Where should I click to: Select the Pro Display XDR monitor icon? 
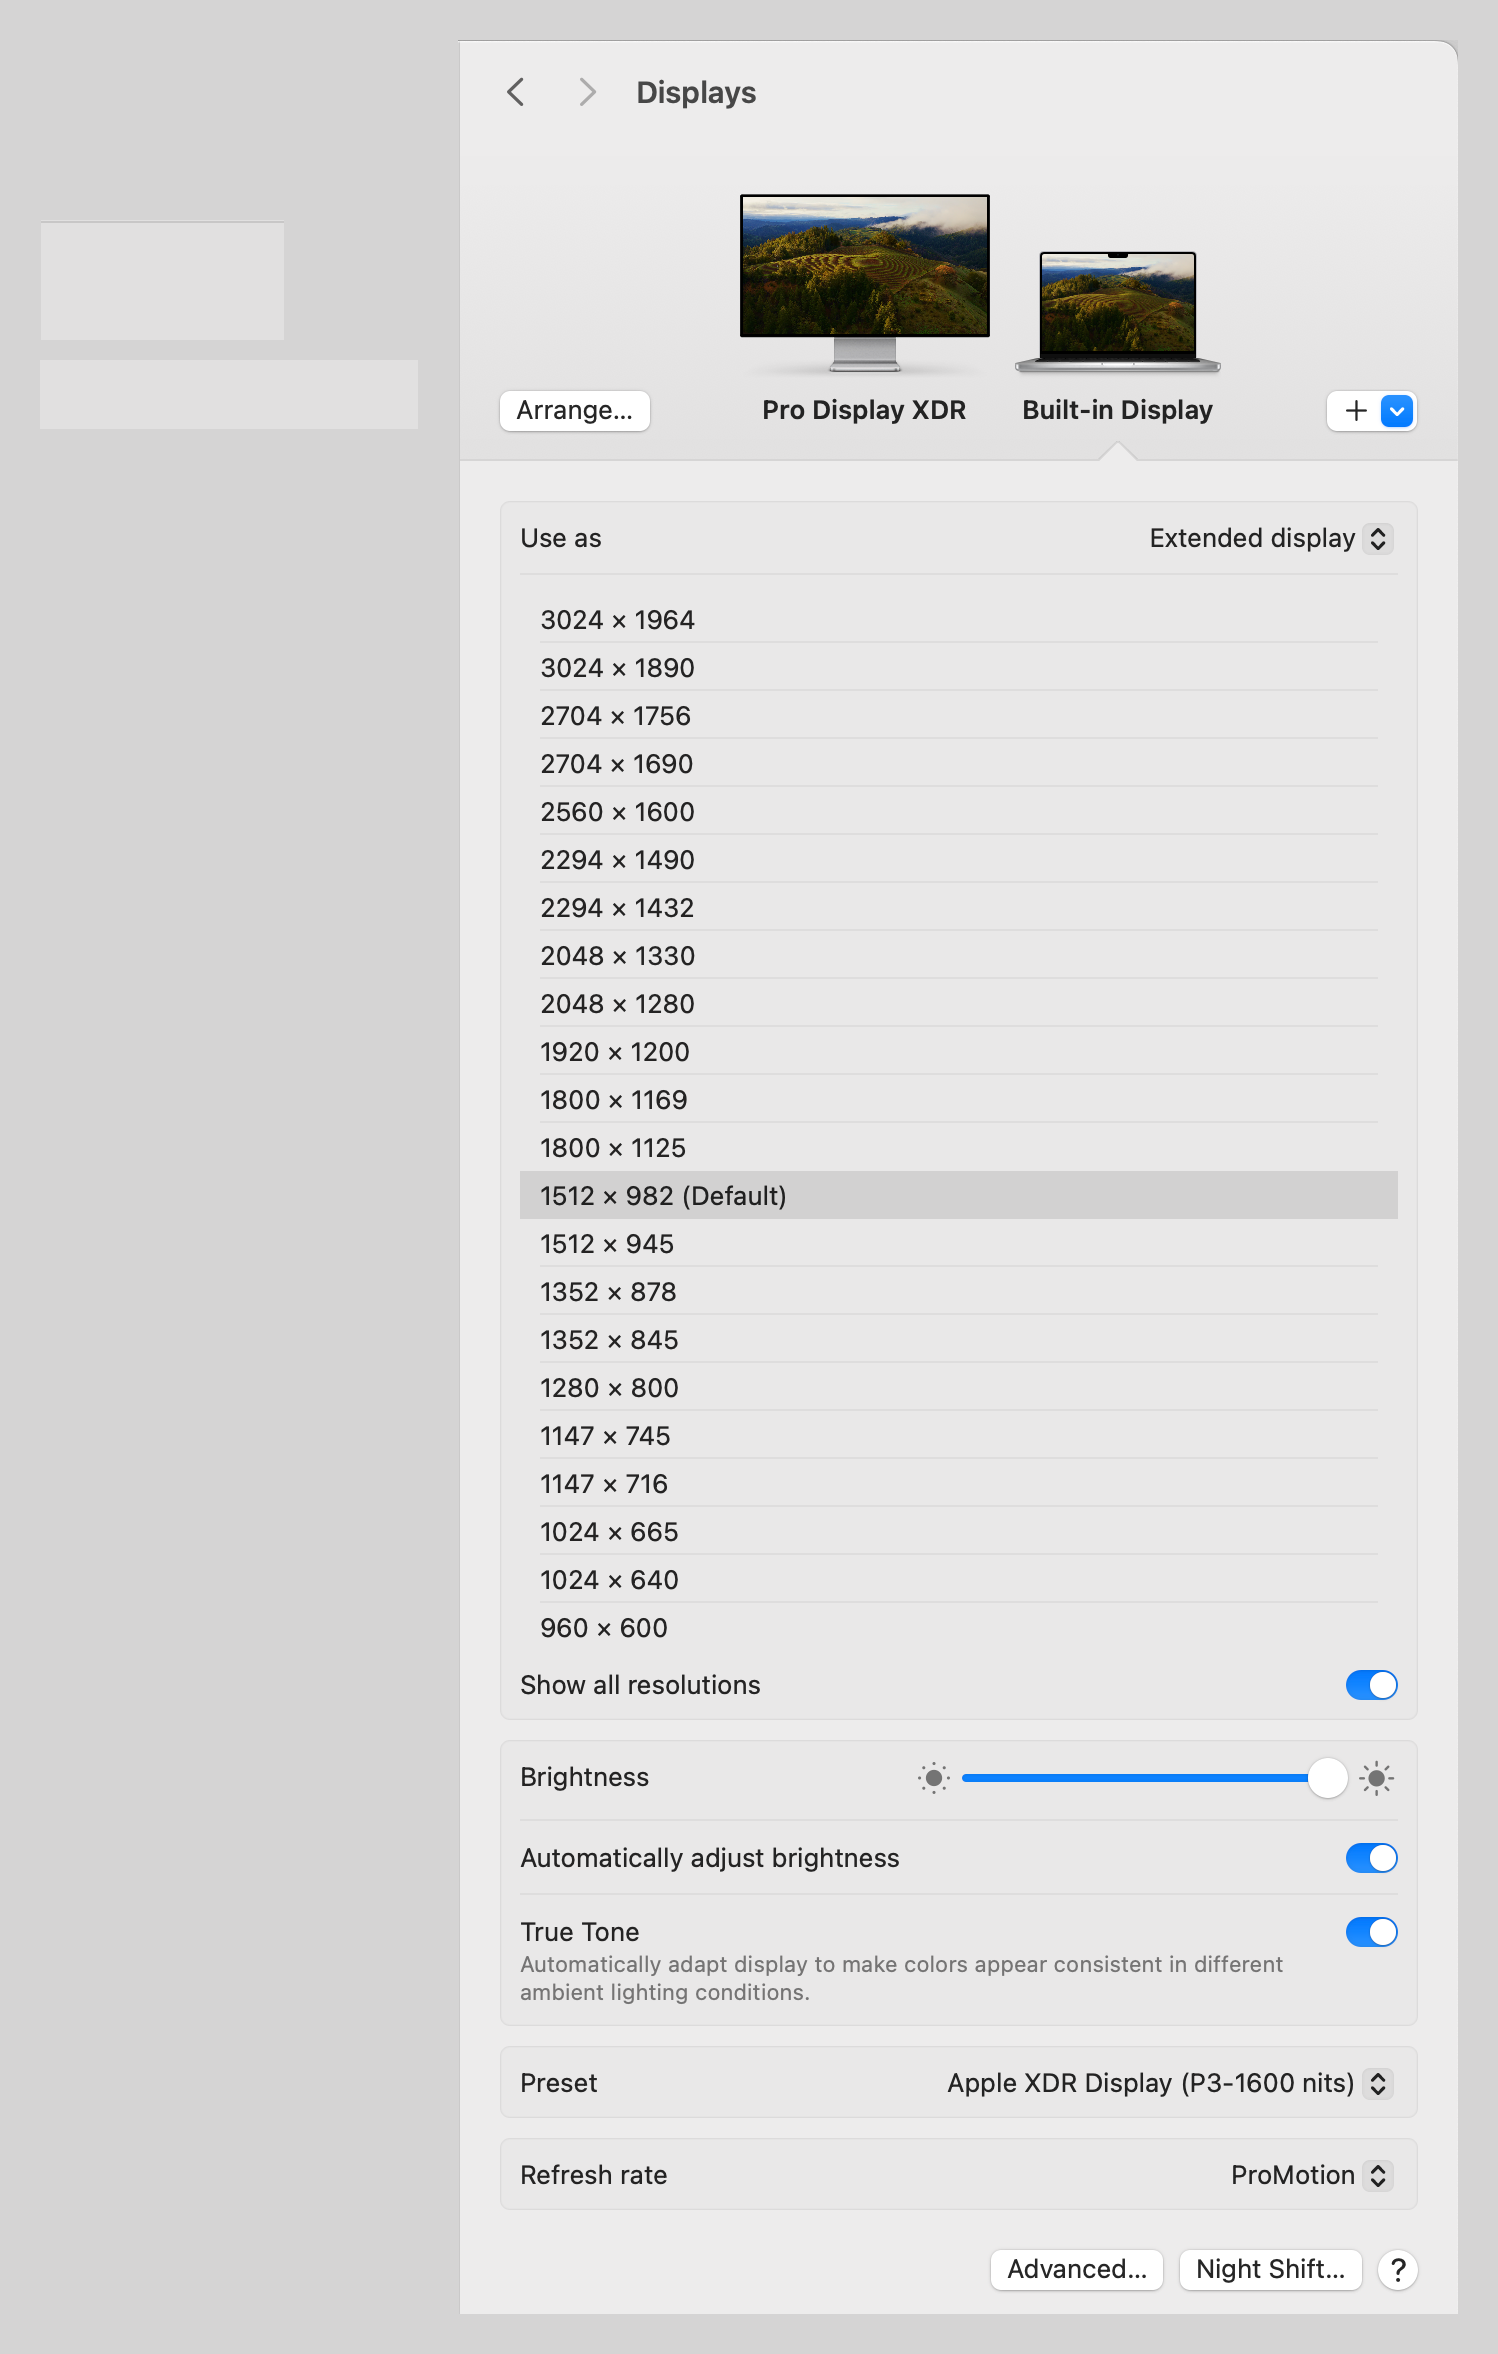point(864,280)
